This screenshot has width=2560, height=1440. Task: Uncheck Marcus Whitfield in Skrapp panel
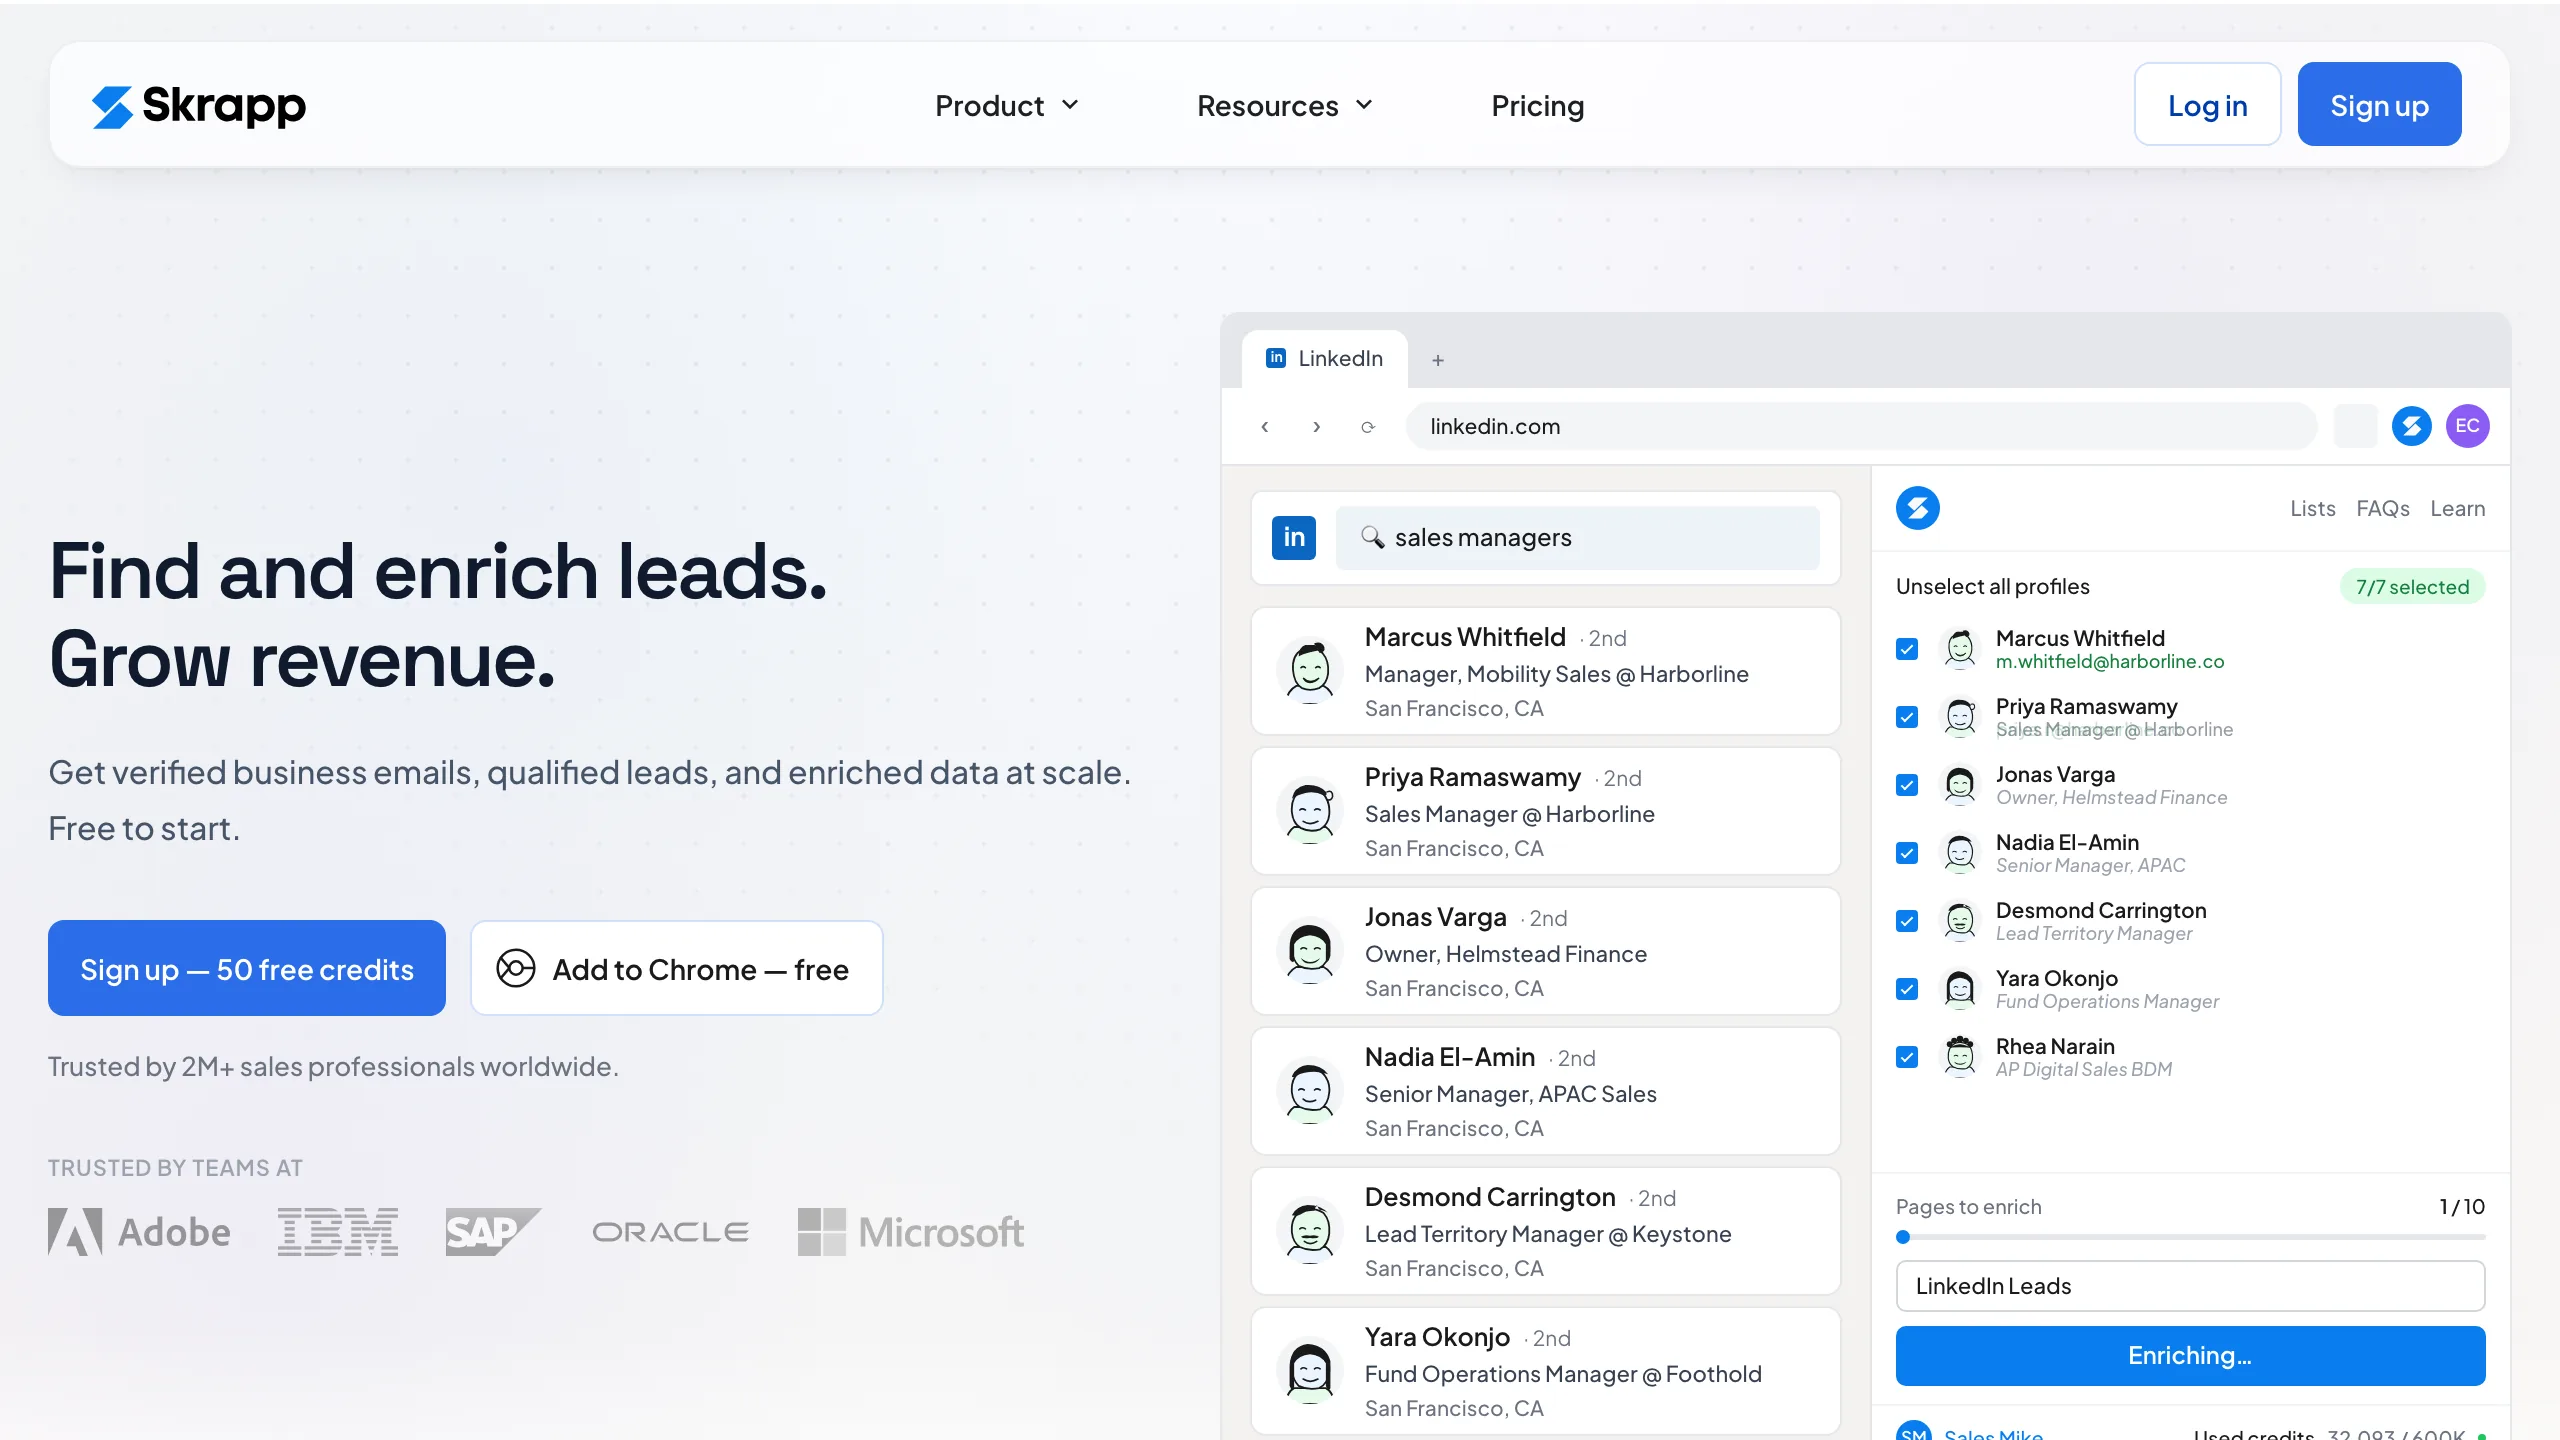coord(1907,649)
